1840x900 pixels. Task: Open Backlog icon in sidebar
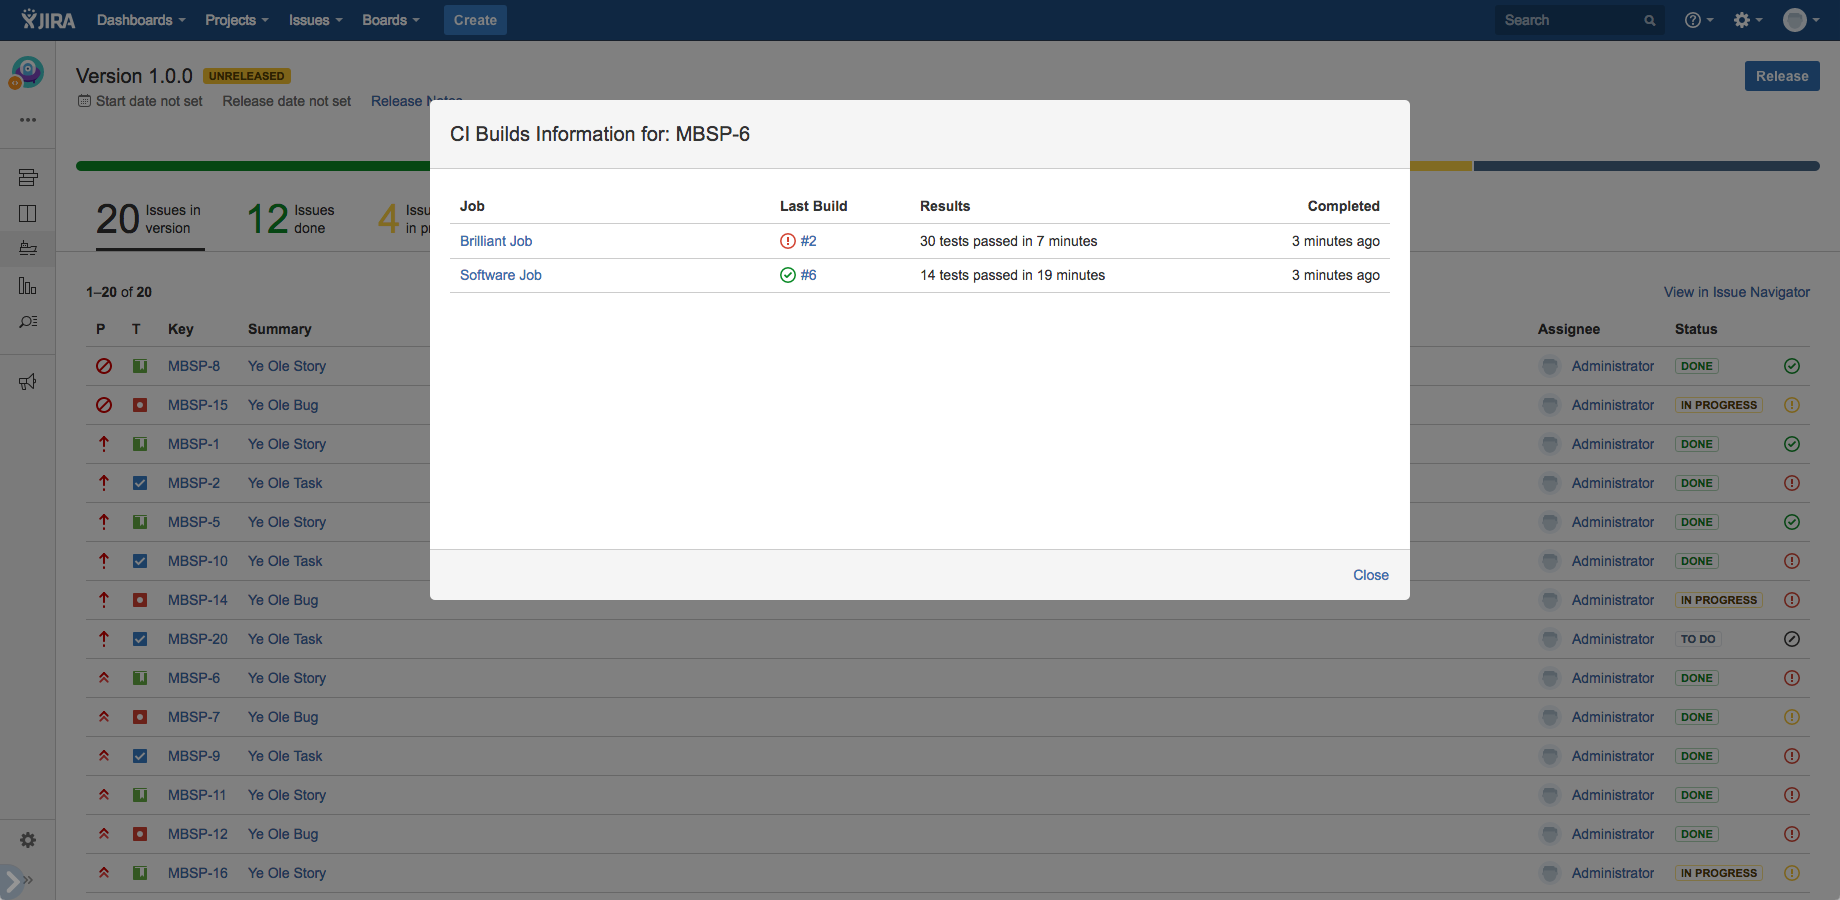coord(28,178)
